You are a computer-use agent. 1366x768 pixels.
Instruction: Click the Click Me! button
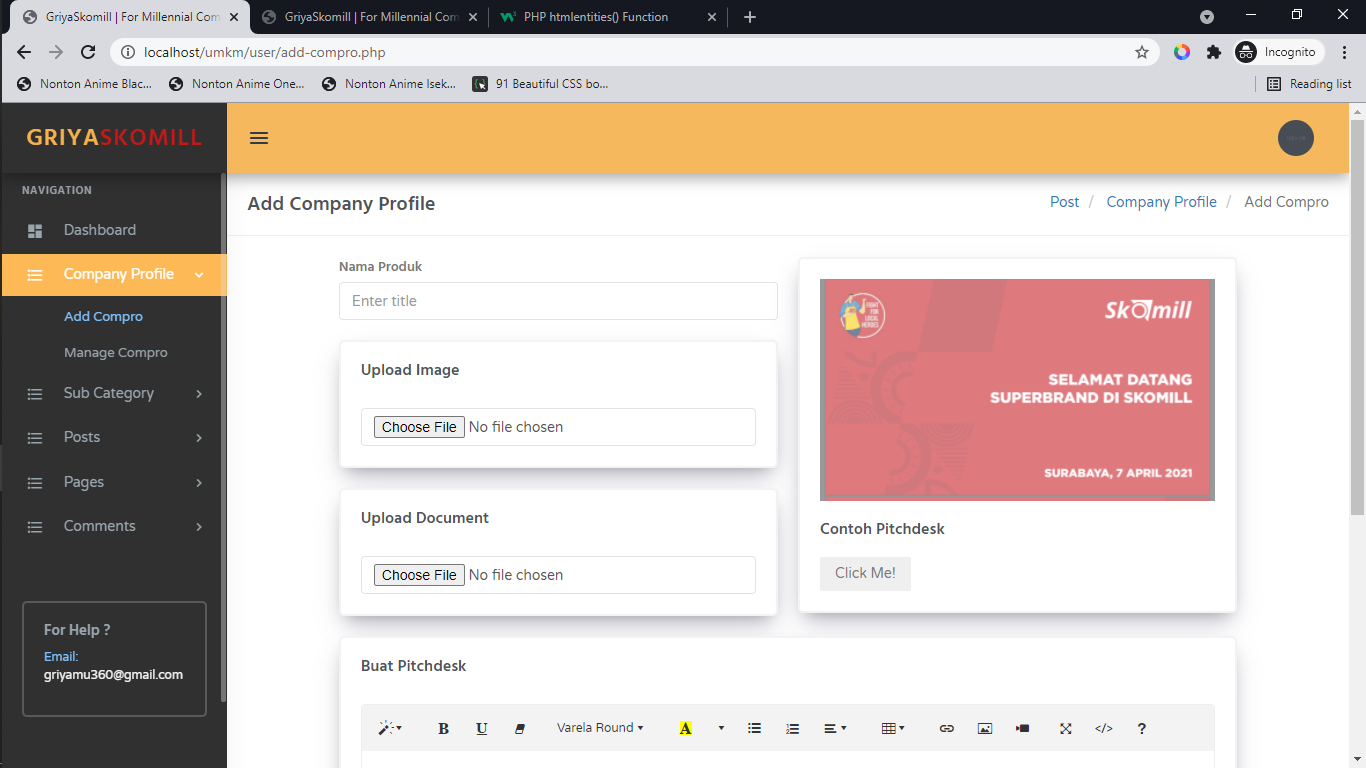[865, 574]
